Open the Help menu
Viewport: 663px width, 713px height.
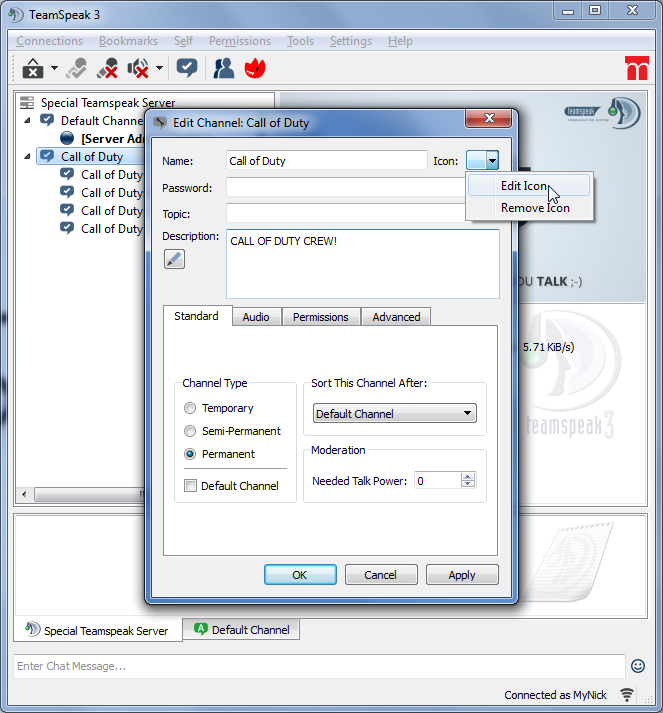[x=400, y=41]
